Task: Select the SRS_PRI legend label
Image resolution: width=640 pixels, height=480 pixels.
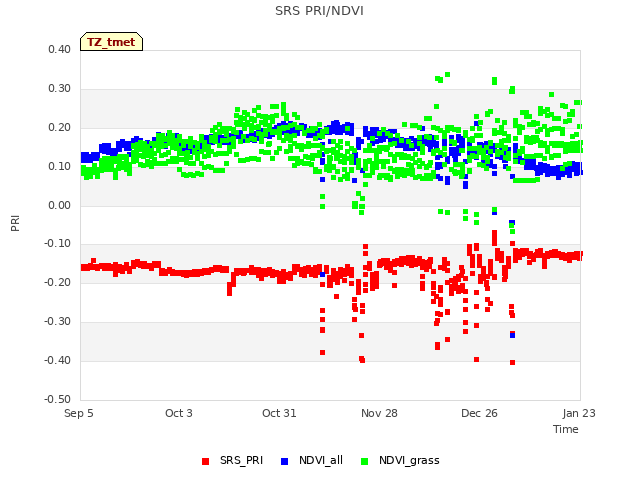Action: click(241, 460)
